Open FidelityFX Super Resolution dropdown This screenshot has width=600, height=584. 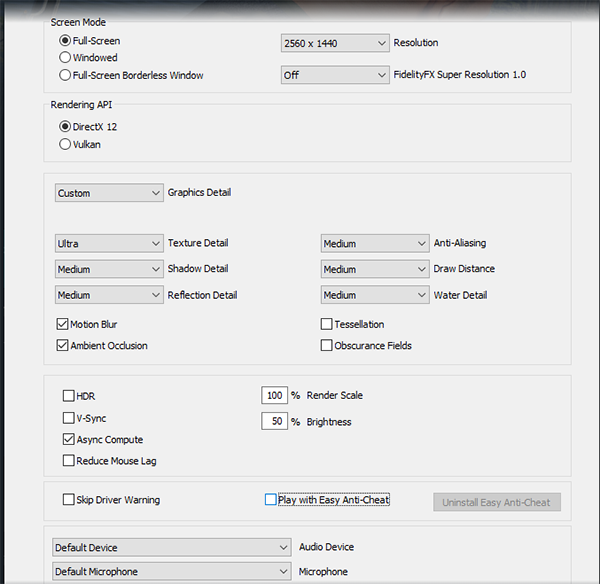point(335,75)
